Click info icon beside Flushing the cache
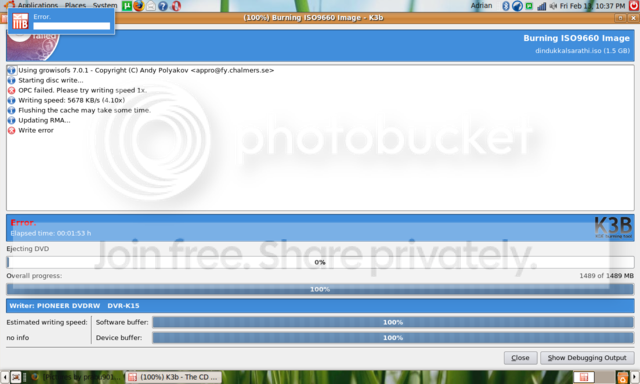Viewport: 640px width, 384px height. [x=11, y=110]
